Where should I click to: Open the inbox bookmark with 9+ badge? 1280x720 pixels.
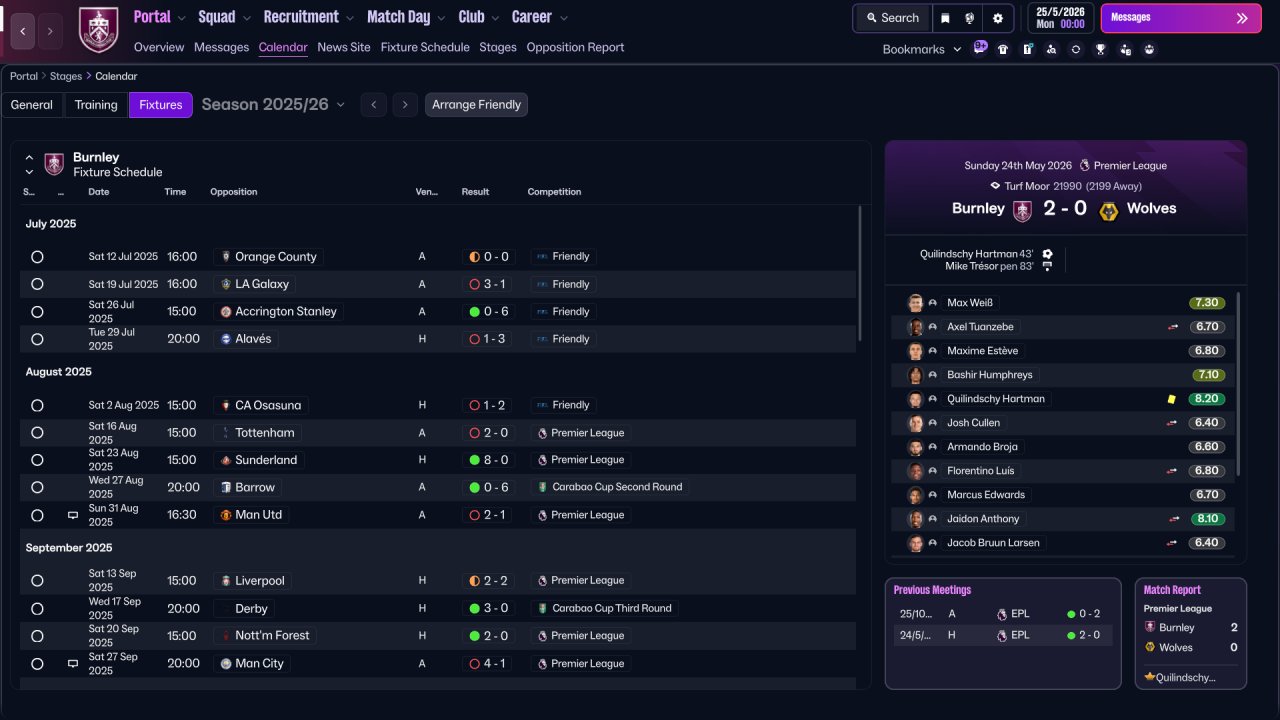(x=980, y=48)
